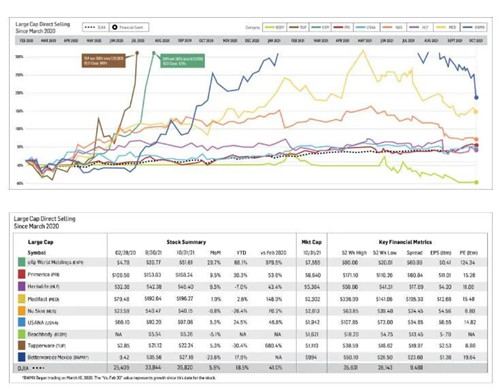Viewport: 500px width, 390px height.
Task: Click the red Primerica color swatch
Action: [22, 275]
